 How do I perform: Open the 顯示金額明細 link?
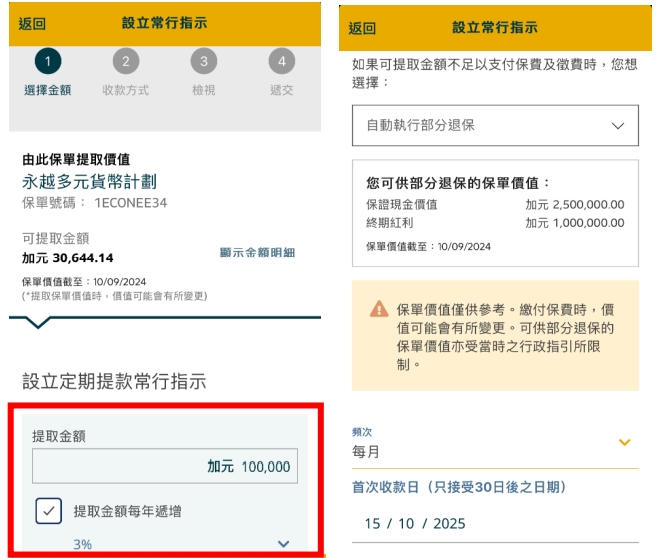[258, 252]
